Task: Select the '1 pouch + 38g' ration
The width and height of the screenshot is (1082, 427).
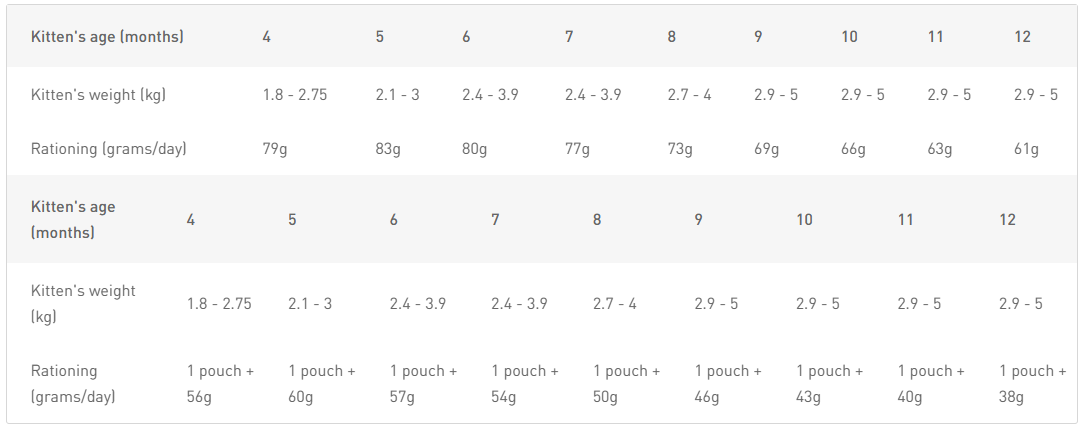Action: [1033, 384]
